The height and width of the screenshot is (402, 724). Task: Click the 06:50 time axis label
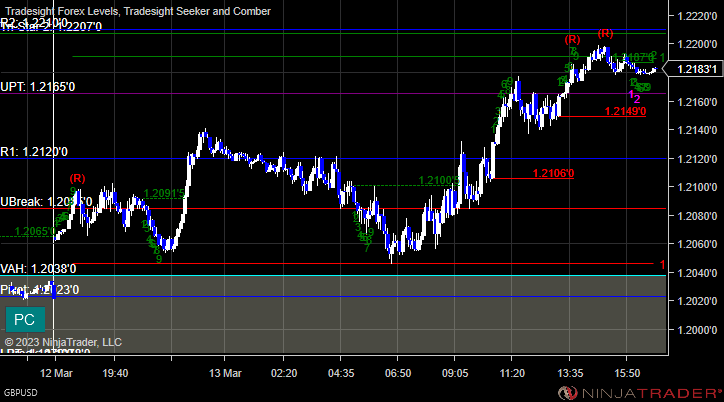[398, 373]
